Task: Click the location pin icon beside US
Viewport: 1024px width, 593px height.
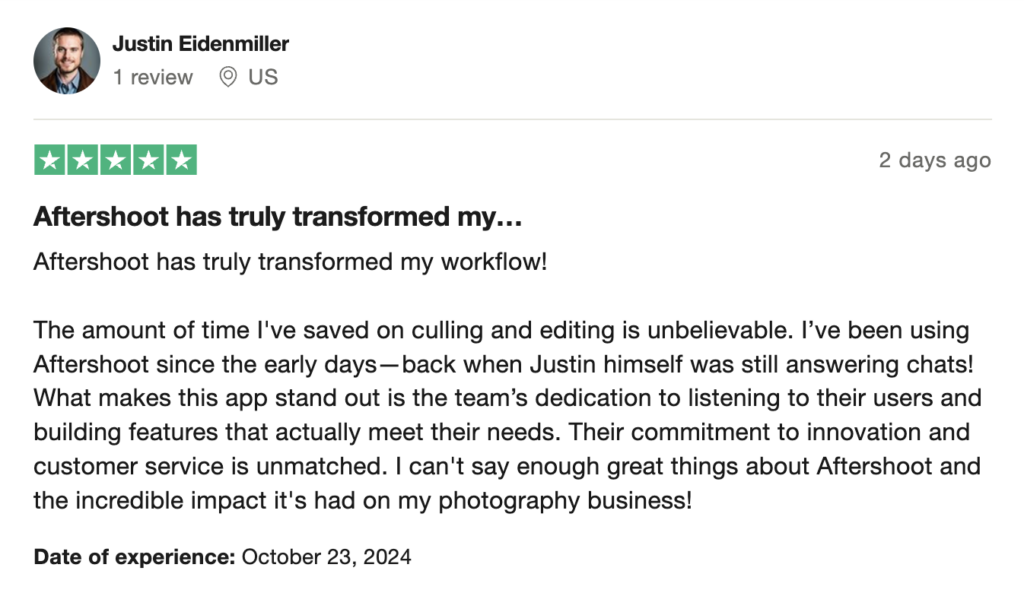Action: click(x=228, y=77)
